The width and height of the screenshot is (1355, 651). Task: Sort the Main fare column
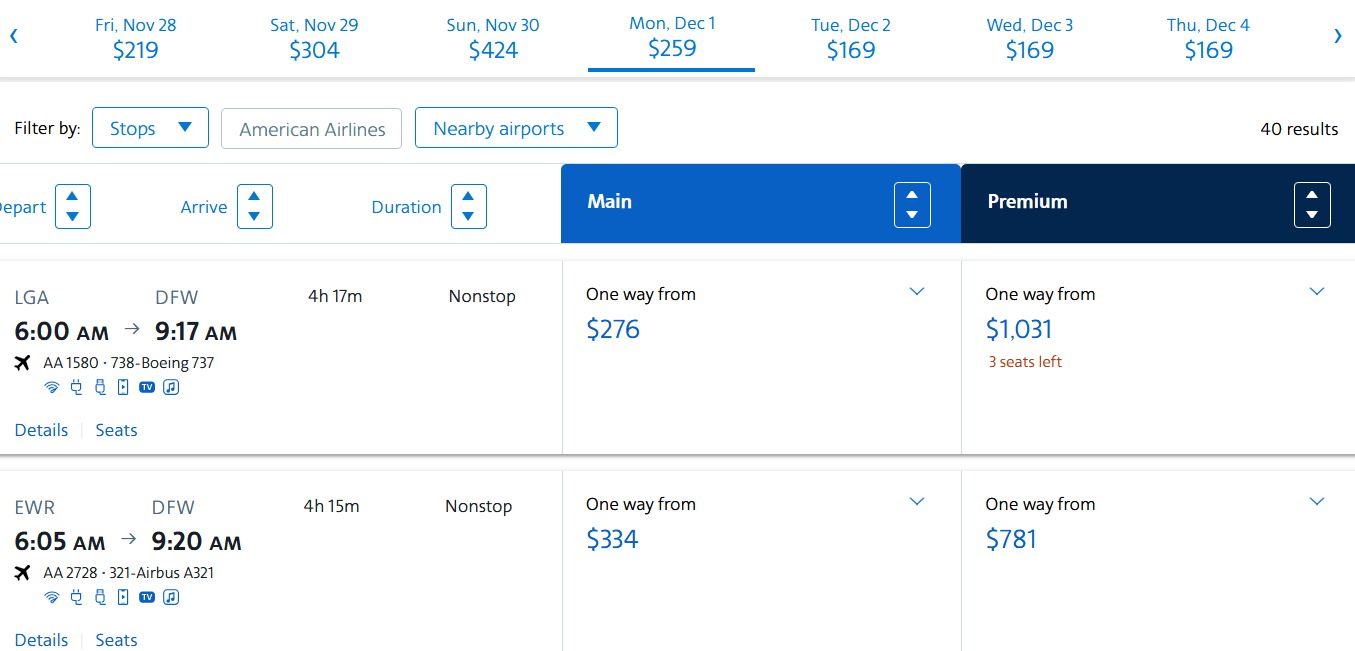(912, 205)
